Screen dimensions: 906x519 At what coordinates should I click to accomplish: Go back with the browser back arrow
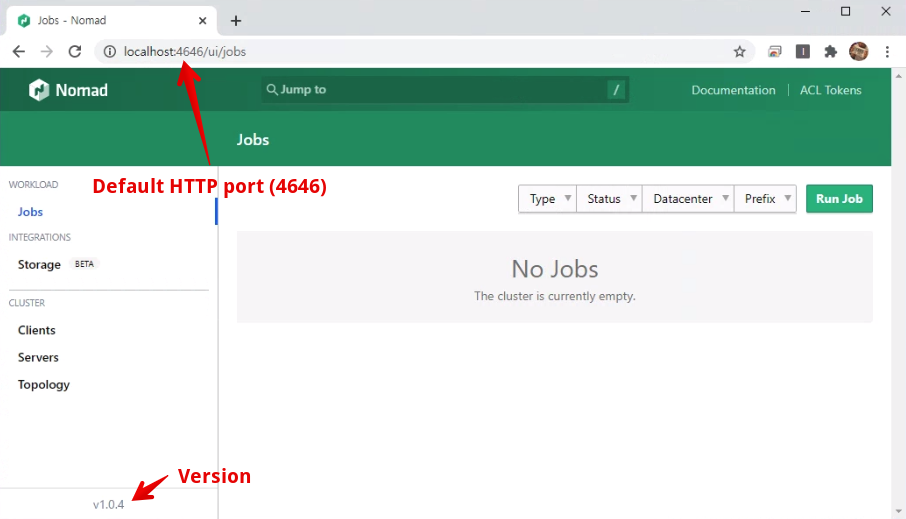pyautogui.click(x=18, y=51)
